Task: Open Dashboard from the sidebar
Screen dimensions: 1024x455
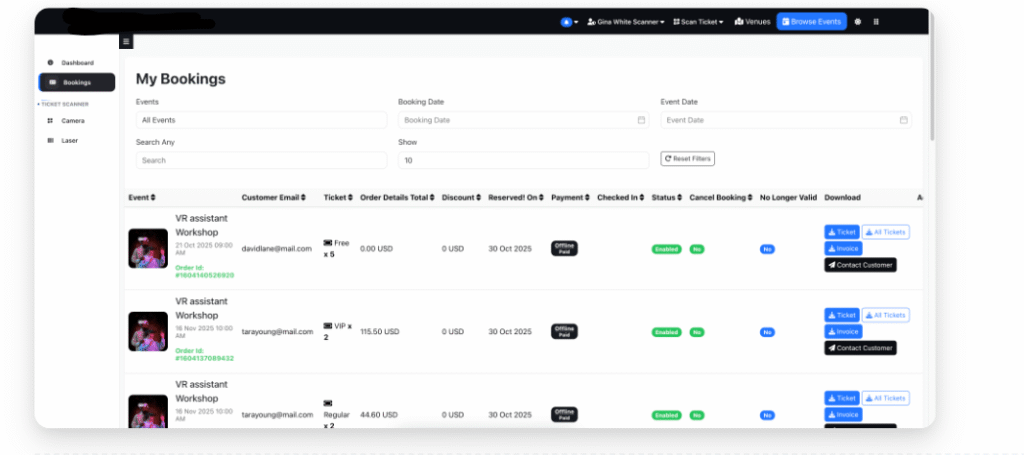Action: [76, 63]
